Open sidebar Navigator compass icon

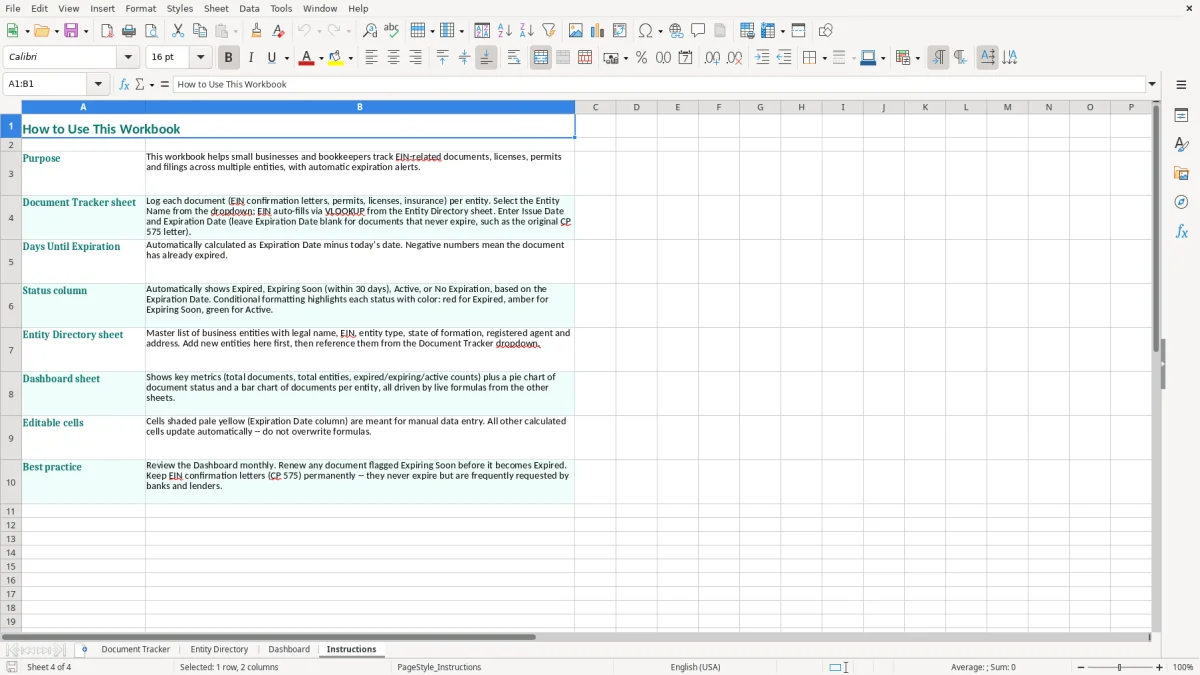[x=1181, y=202]
